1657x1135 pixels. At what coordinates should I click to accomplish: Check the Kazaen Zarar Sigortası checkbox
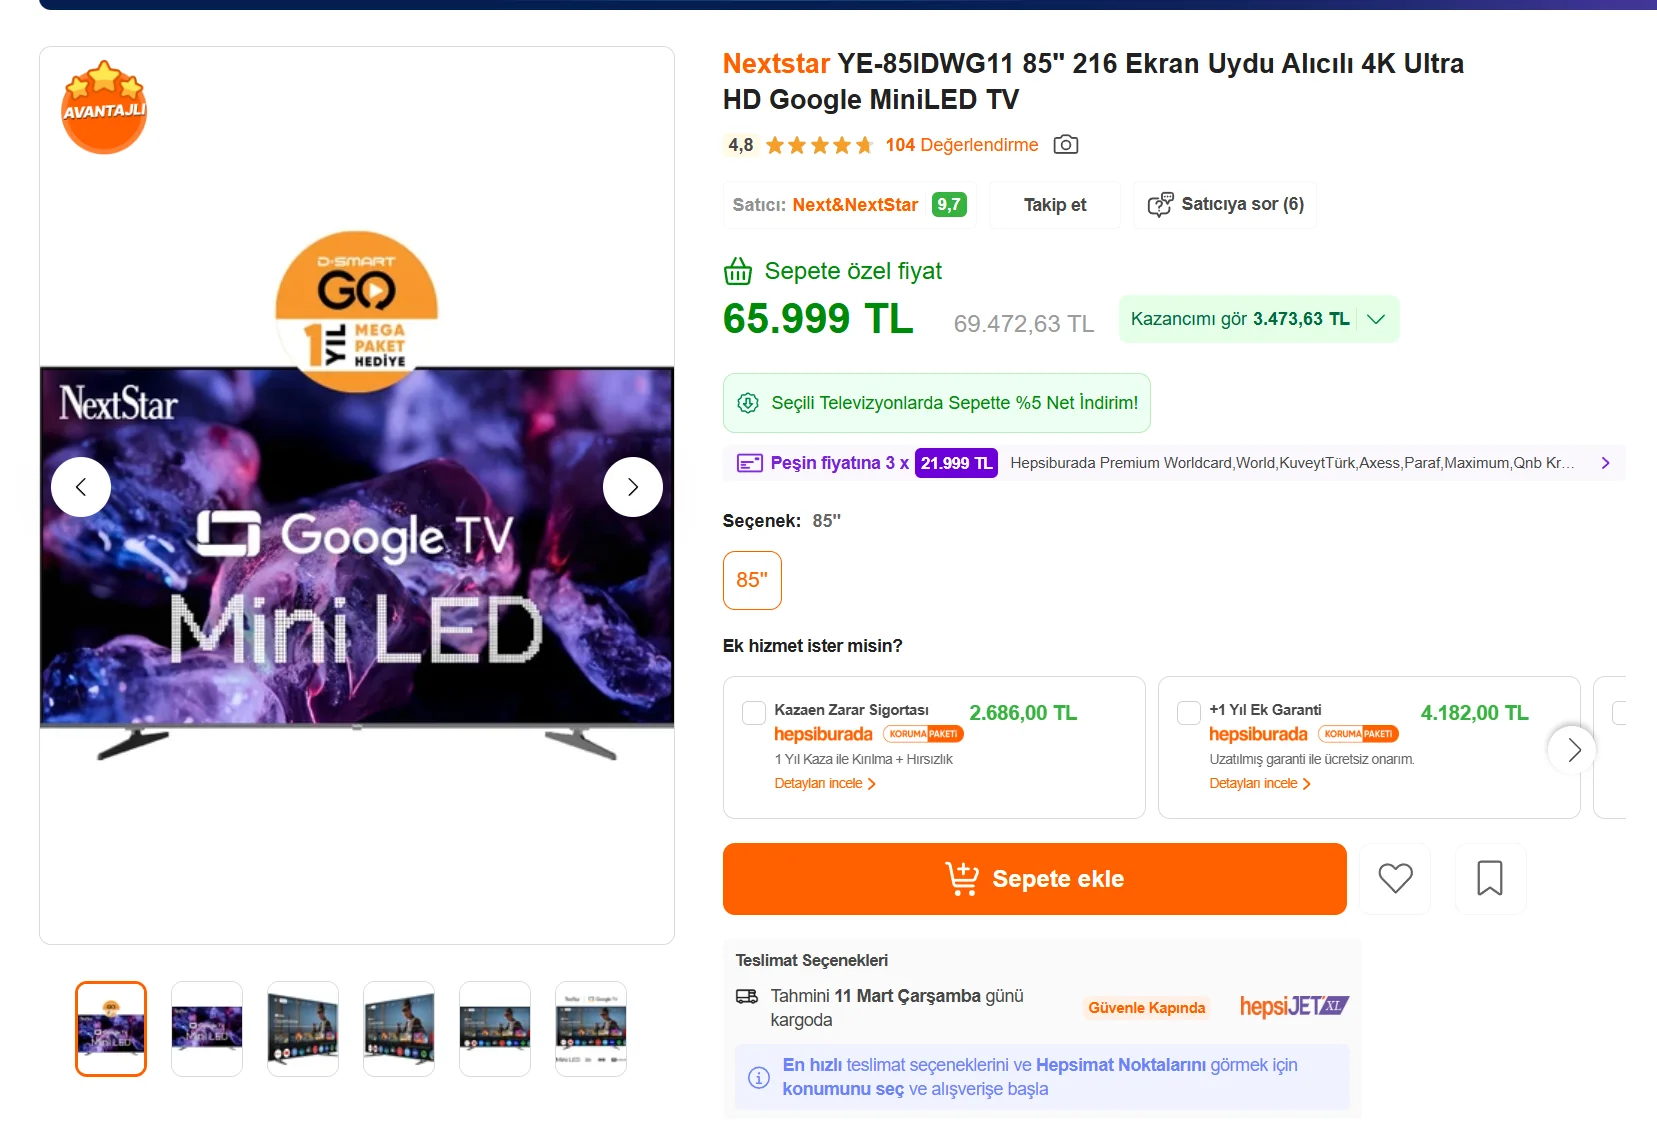coord(754,713)
